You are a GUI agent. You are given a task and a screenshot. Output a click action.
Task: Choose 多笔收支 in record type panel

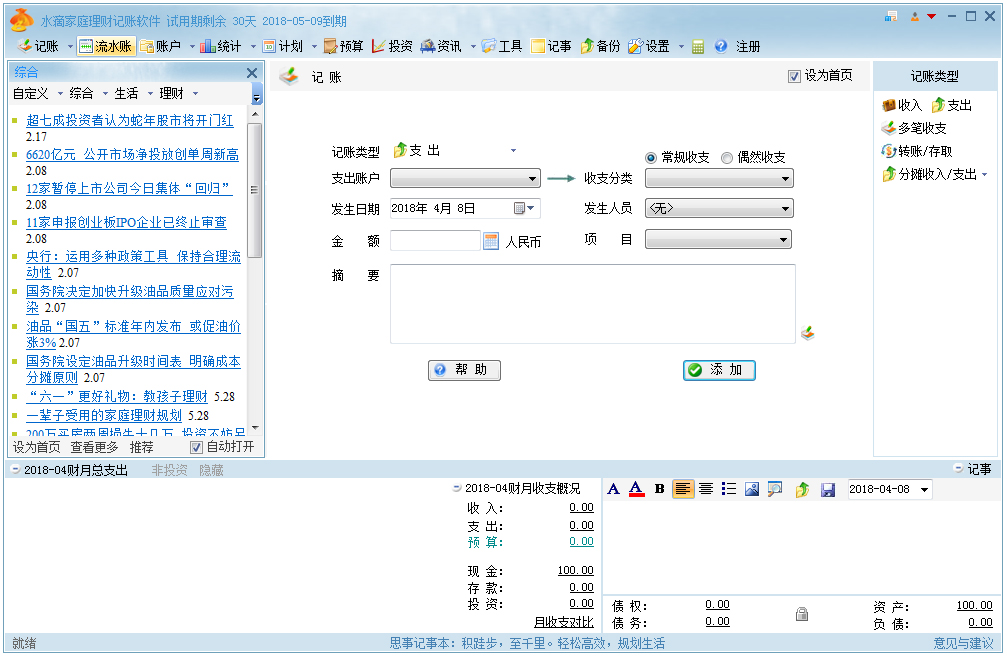[915, 128]
